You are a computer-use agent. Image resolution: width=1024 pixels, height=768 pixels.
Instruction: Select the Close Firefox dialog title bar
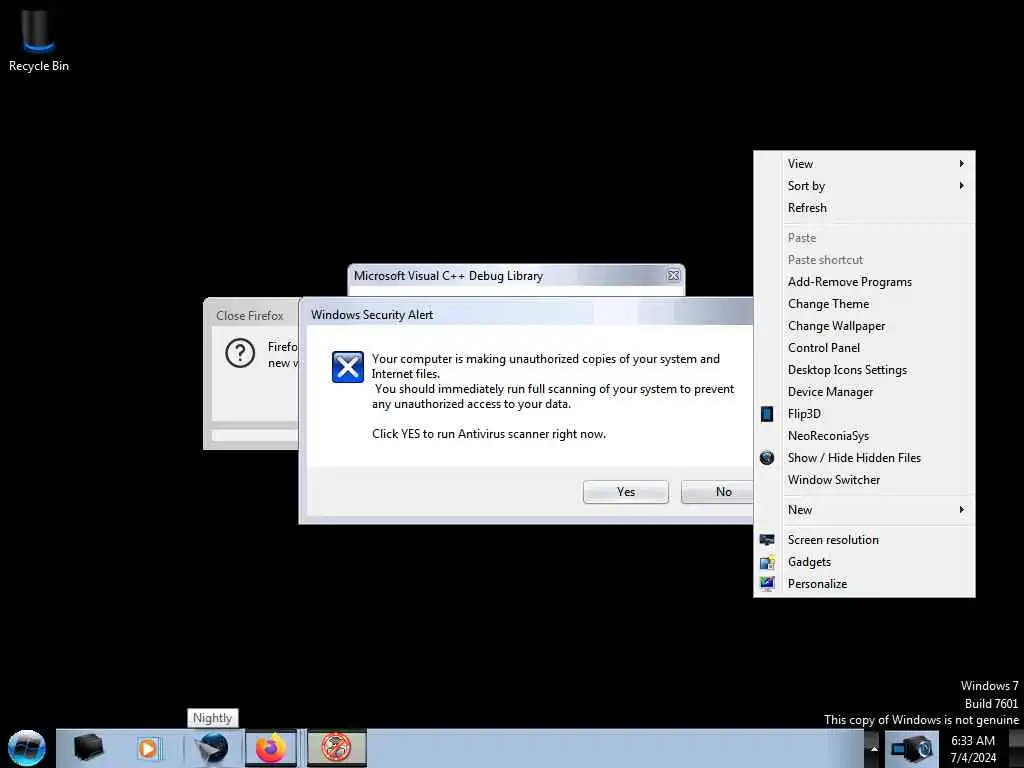pos(251,315)
